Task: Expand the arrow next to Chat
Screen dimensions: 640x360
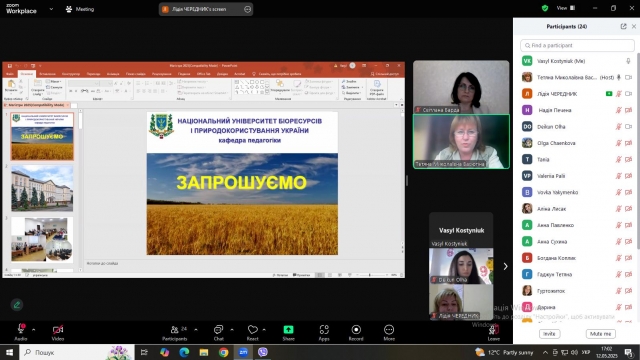Action: (232, 329)
